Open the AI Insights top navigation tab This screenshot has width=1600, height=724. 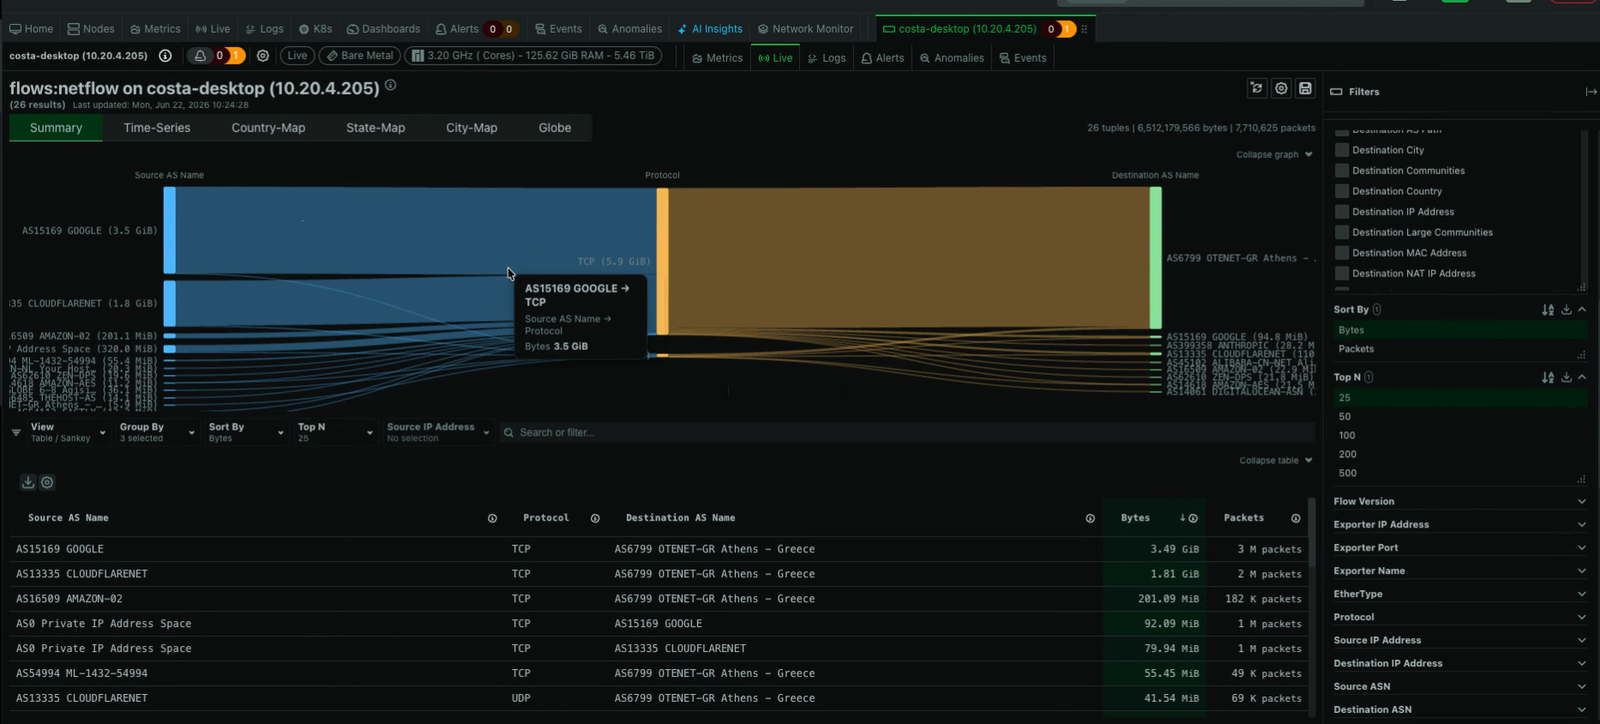coord(710,29)
